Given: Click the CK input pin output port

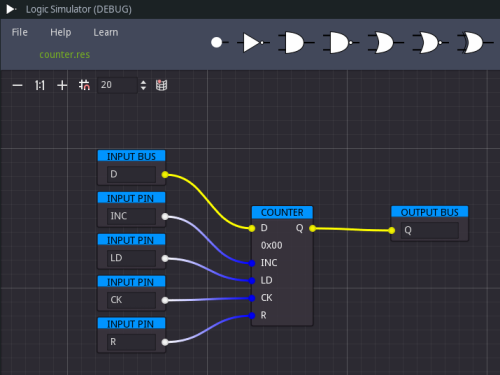Looking at the screenshot, I should tap(165, 300).
